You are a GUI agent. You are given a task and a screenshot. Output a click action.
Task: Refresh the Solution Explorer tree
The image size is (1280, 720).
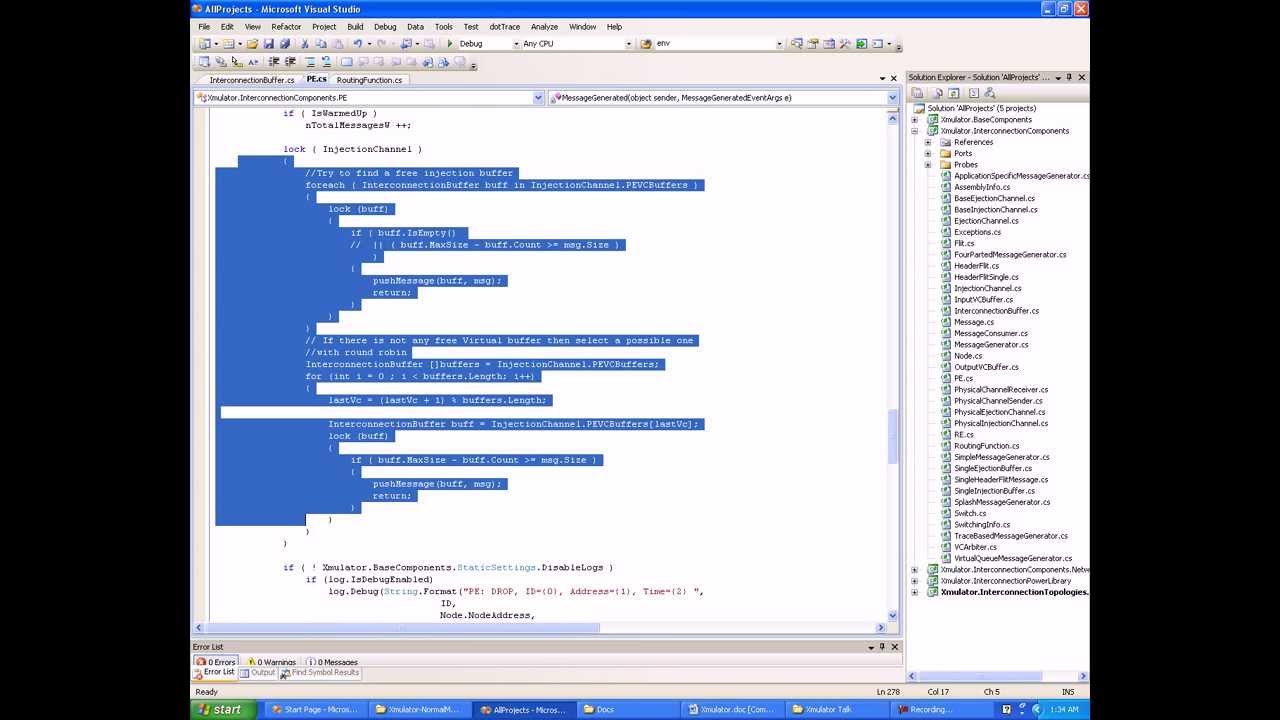tap(953, 93)
